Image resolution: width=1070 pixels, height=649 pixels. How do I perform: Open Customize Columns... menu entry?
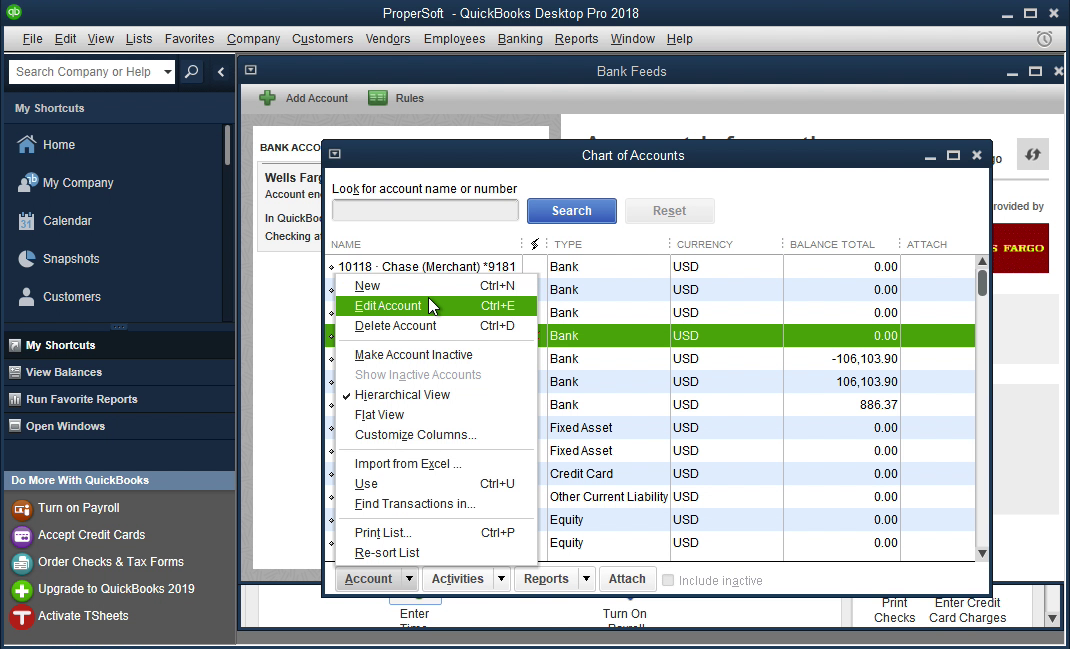point(416,435)
